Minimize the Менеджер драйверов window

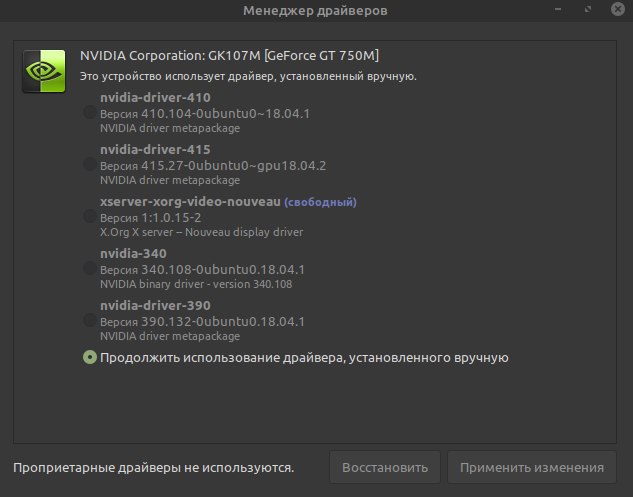point(558,9)
